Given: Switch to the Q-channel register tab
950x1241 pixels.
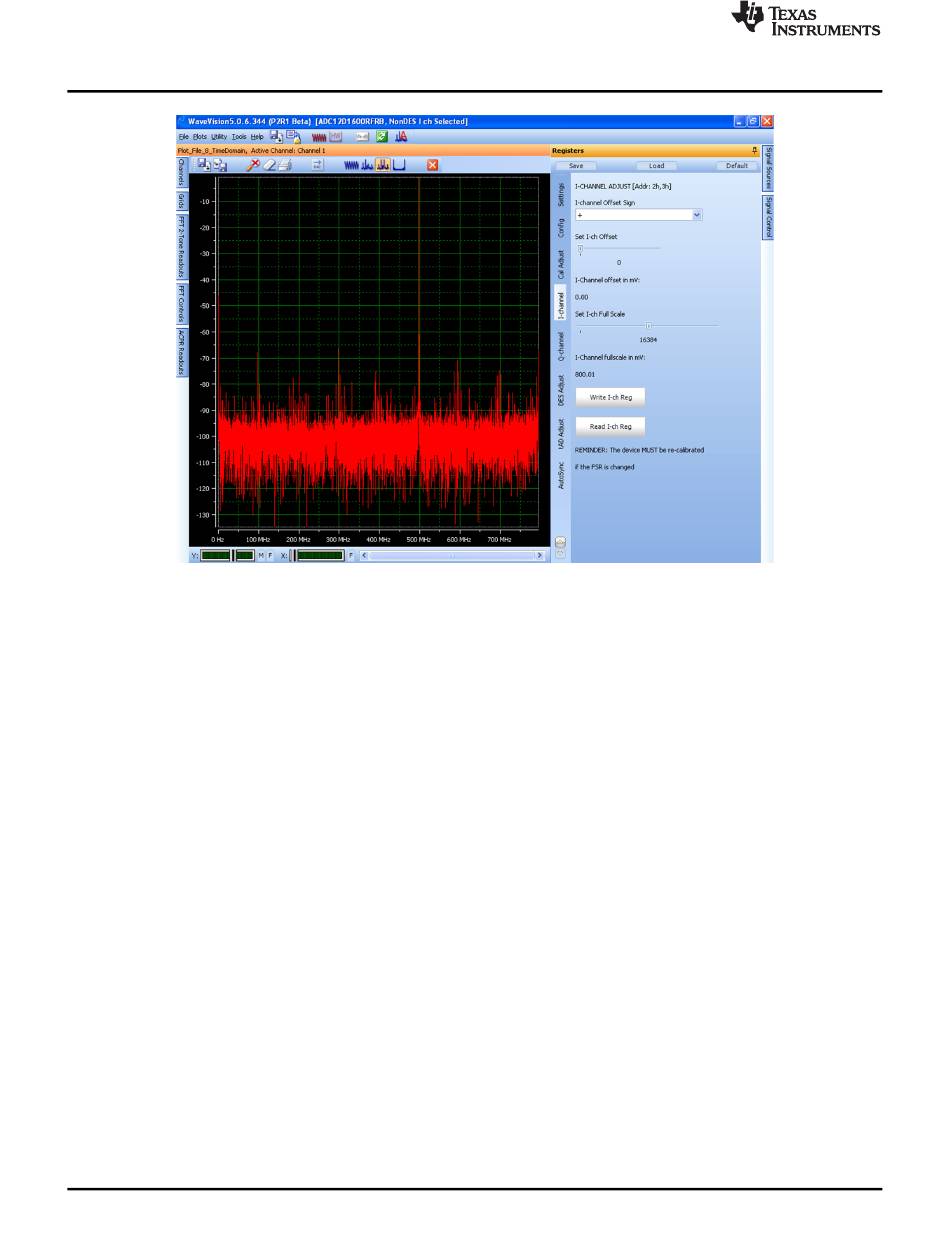Looking at the screenshot, I should [x=561, y=345].
